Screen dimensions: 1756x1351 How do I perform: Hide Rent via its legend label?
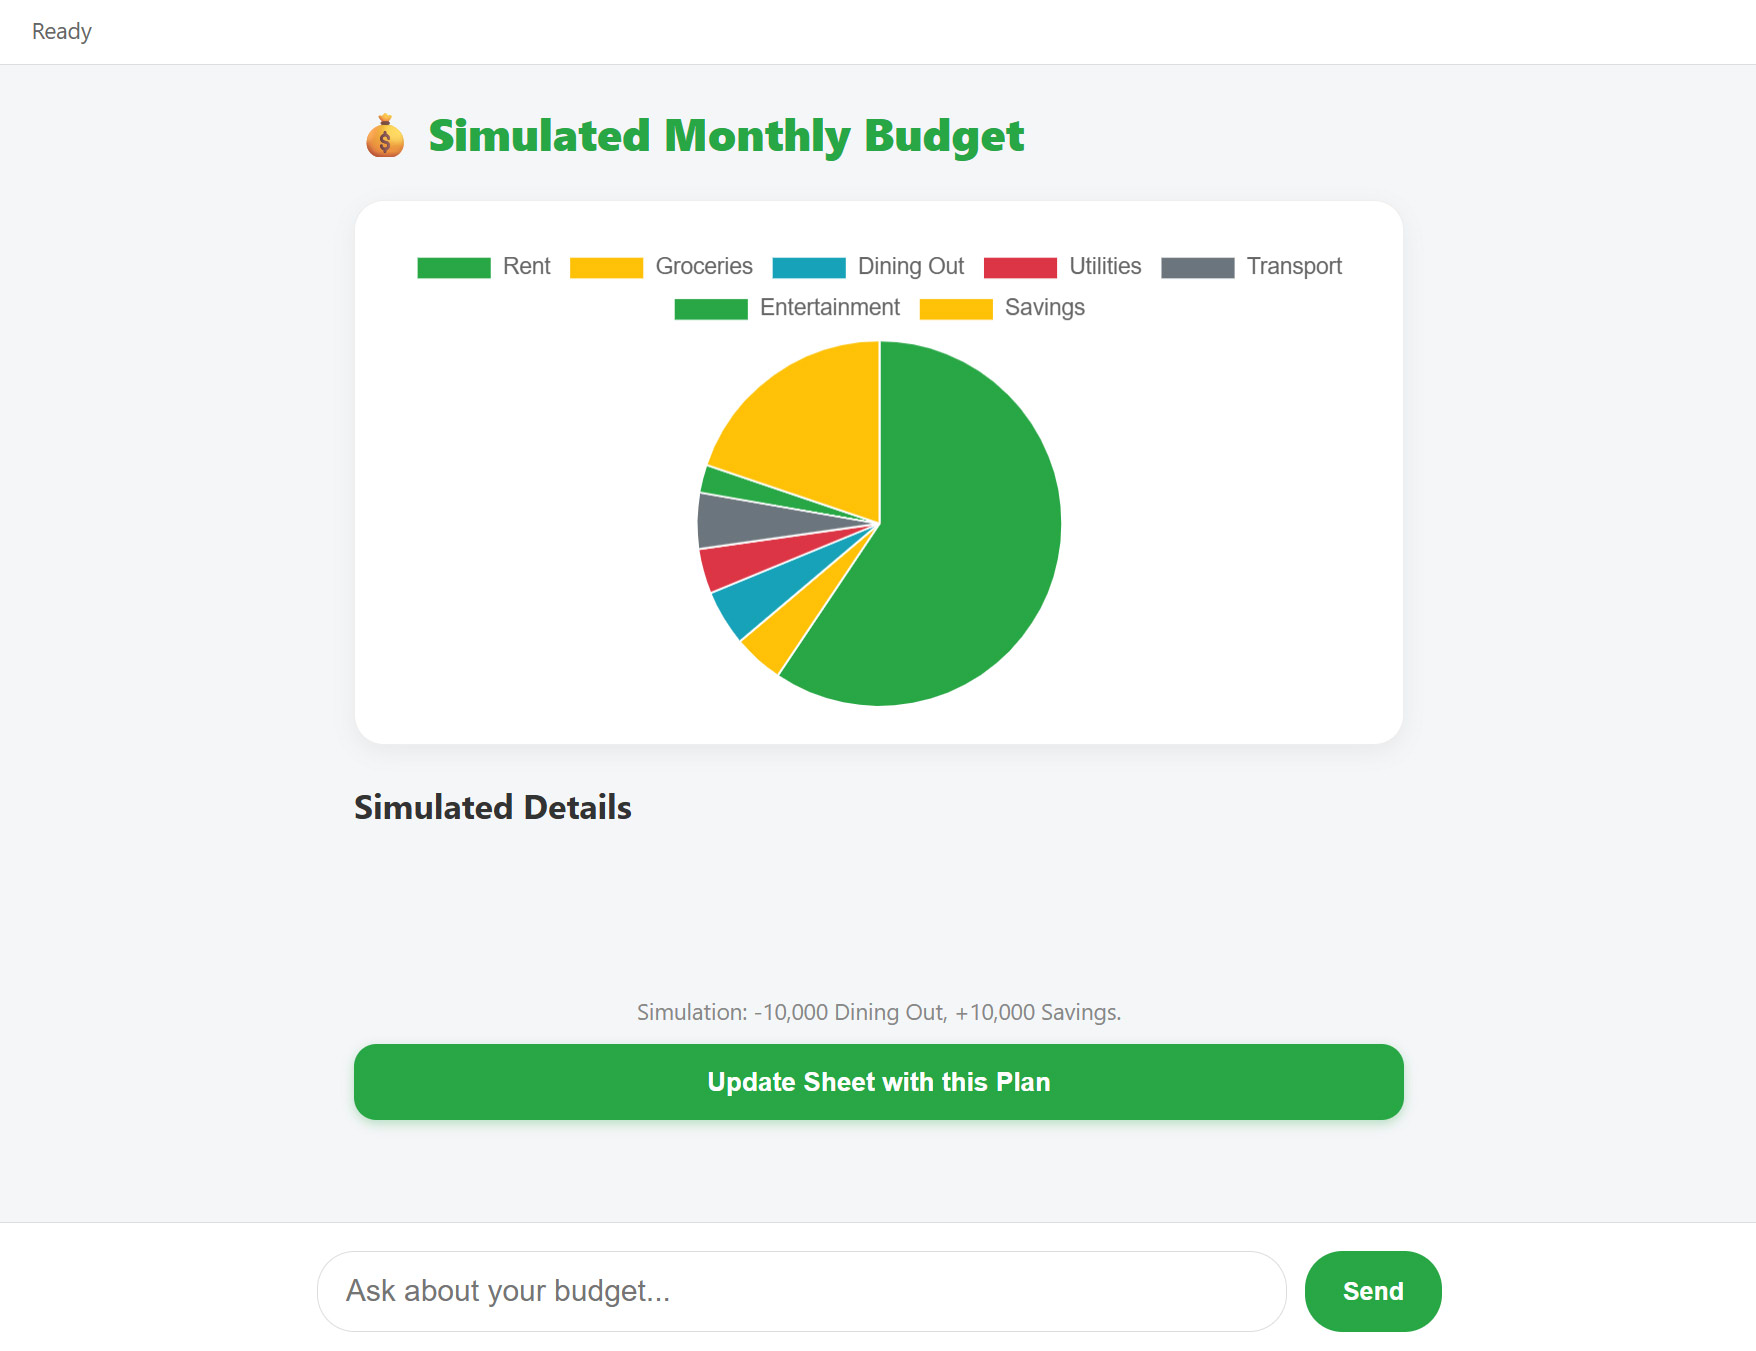(527, 266)
